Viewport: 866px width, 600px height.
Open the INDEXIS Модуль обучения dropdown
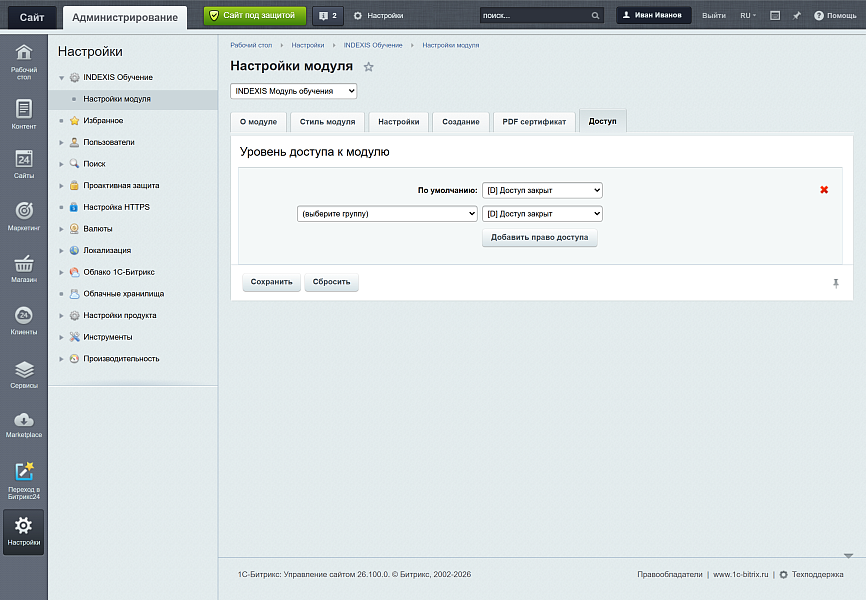tap(293, 91)
